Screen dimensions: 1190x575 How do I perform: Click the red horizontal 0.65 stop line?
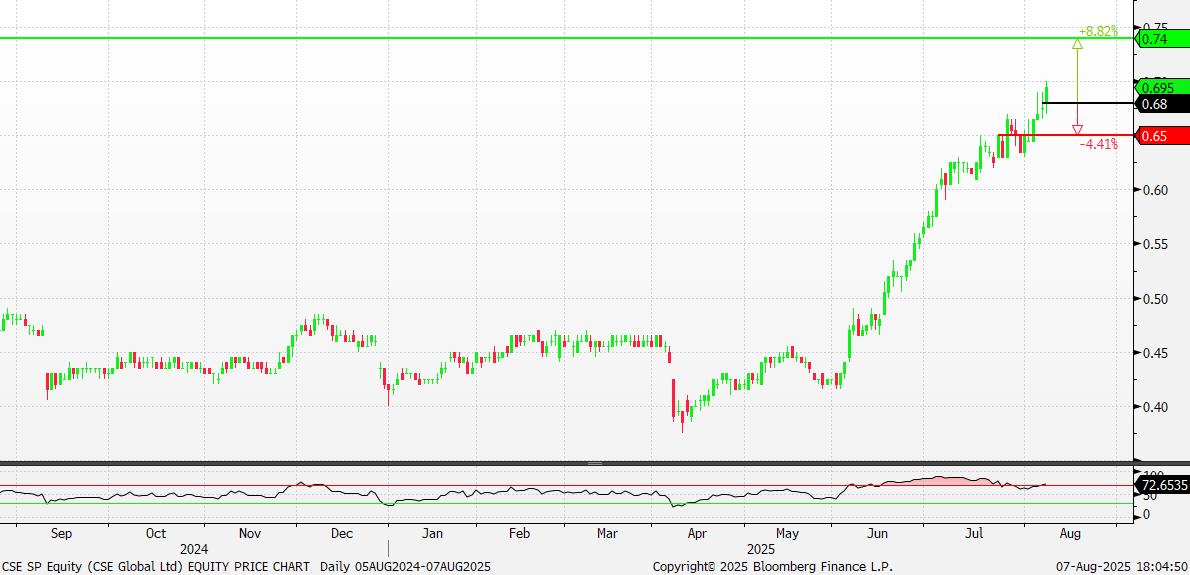click(1066, 135)
